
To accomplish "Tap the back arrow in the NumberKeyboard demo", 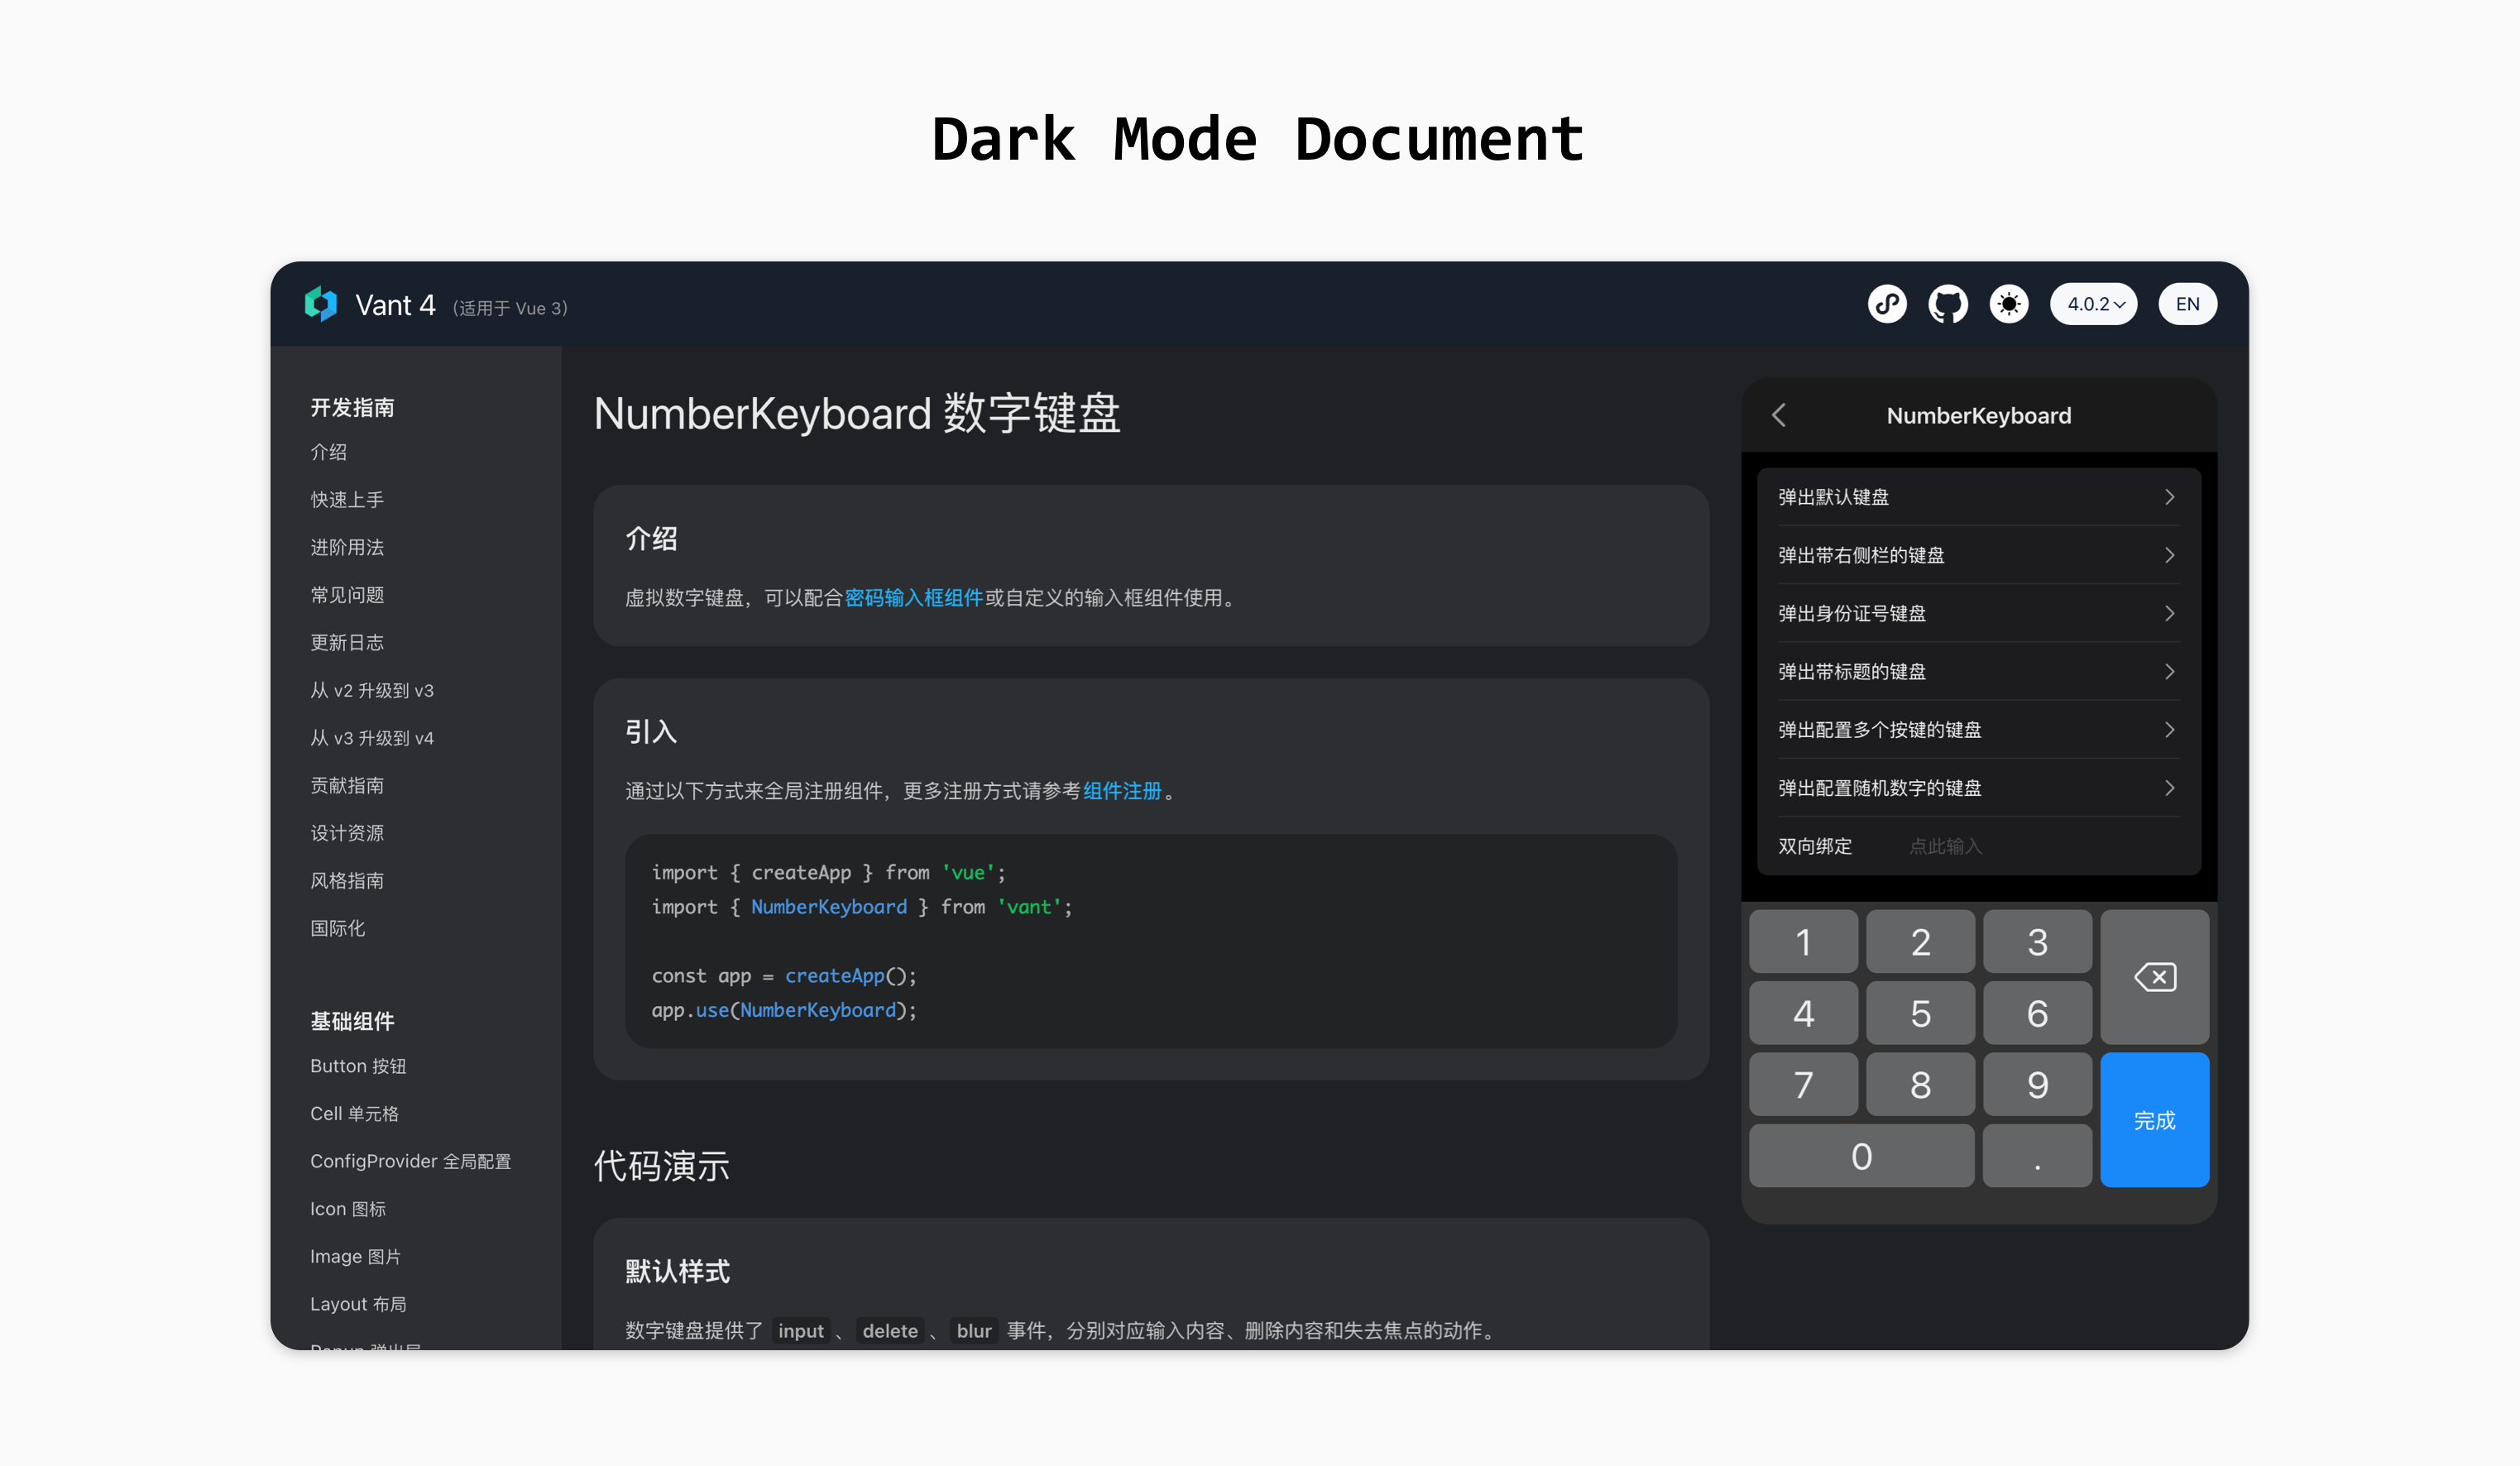I will [1779, 415].
